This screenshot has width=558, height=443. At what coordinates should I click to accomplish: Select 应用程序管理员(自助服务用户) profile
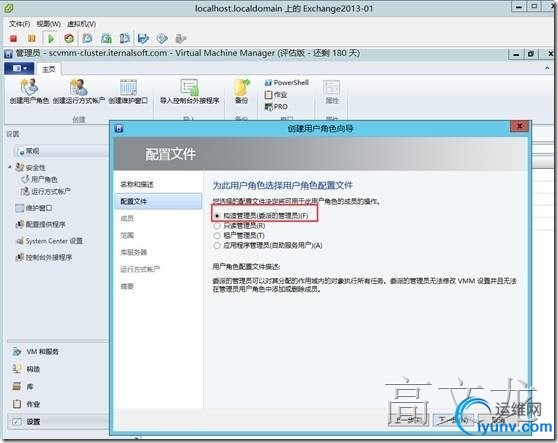(x=268, y=246)
